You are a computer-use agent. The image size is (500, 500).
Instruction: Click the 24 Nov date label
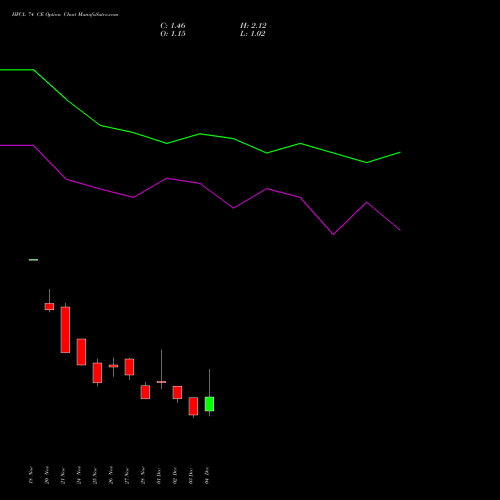pyautogui.click(x=79, y=475)
